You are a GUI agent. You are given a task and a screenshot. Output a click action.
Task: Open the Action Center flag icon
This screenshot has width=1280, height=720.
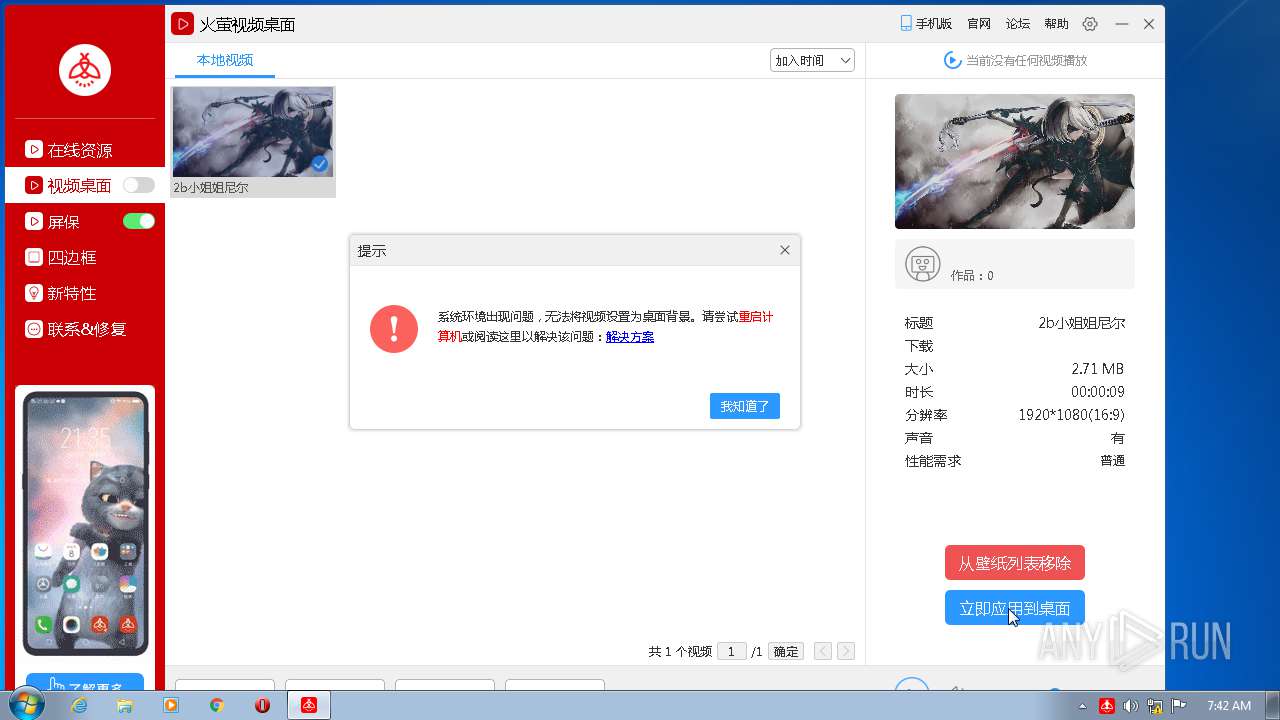[1179, 705]
